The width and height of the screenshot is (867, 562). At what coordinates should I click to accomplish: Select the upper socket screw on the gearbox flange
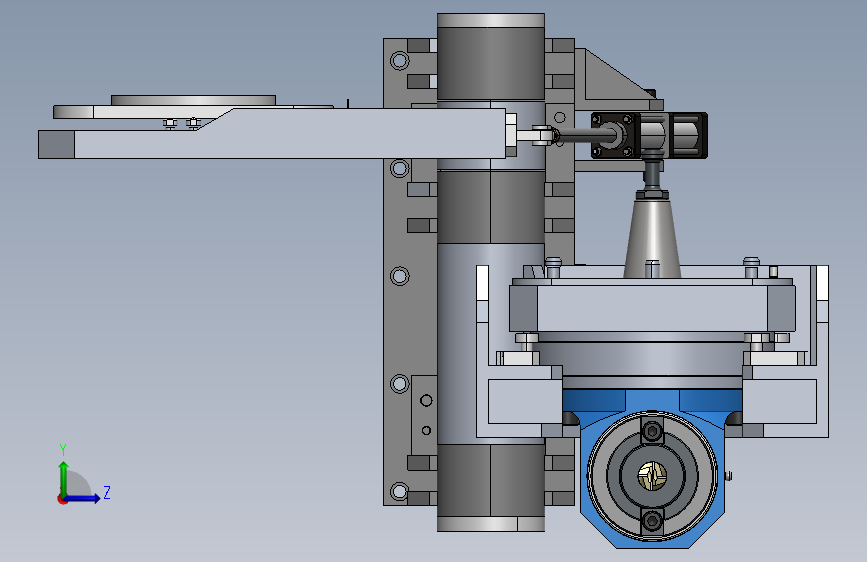pyautogui.click(x=652, y=431)
